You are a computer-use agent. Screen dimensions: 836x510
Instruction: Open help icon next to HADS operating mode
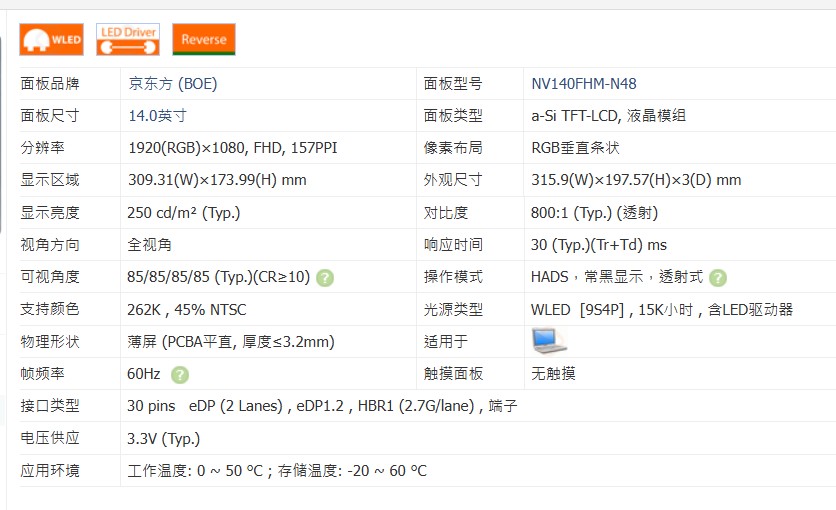pyautogui.click(x=718, y=278)
